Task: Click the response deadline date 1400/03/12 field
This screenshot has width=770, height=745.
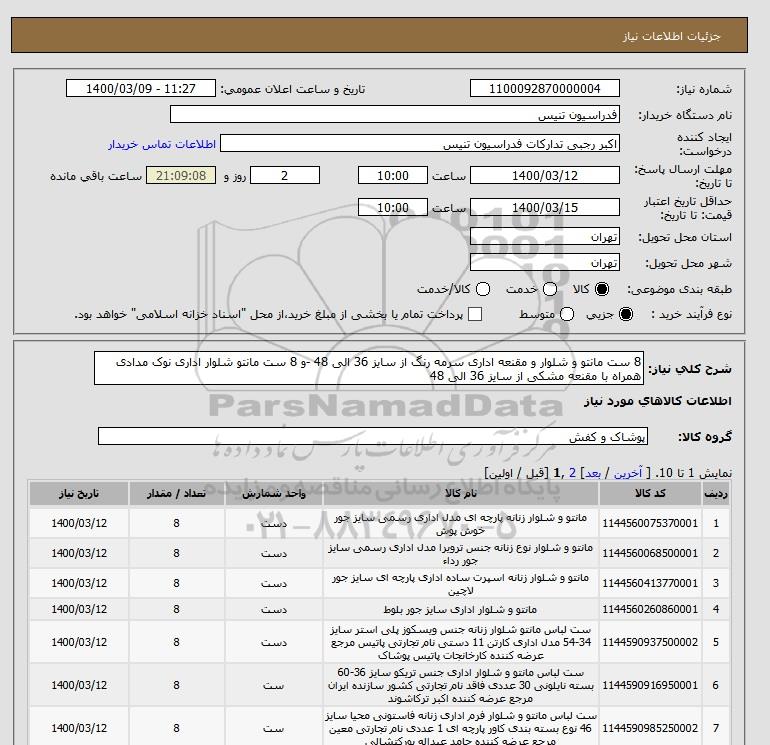Action: click(x=545, y=175)
